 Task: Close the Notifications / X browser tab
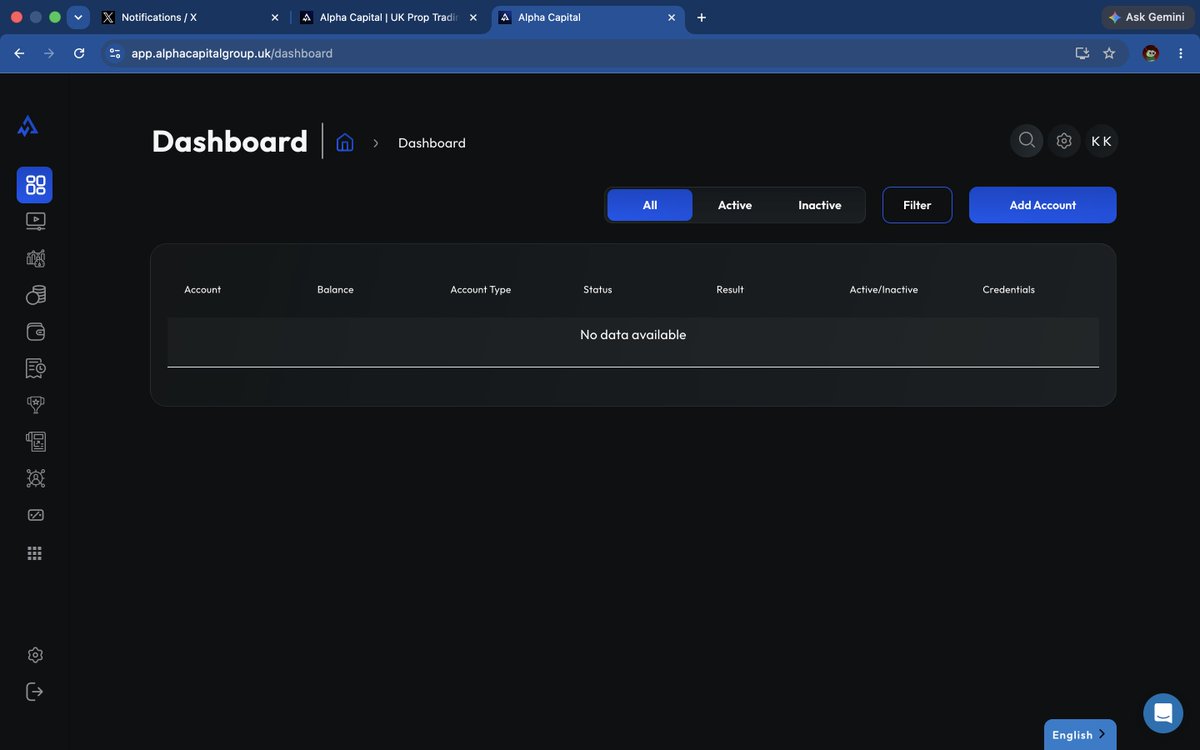[x=275, y=17]
